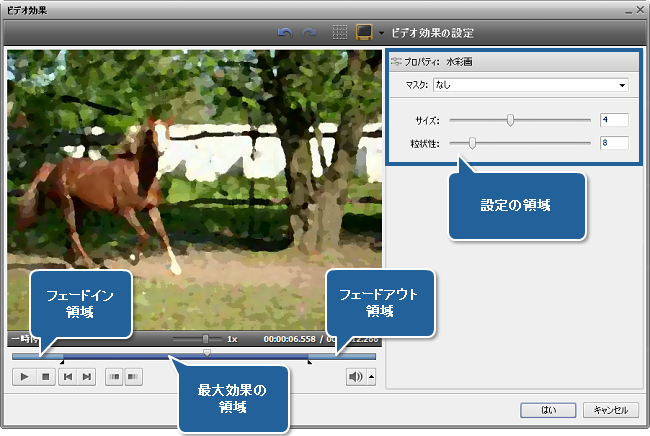Image resolution: width=650 pixels, height=436 pixels.
Task: Click the playback speed slider handle
Action: coord(205,339)
